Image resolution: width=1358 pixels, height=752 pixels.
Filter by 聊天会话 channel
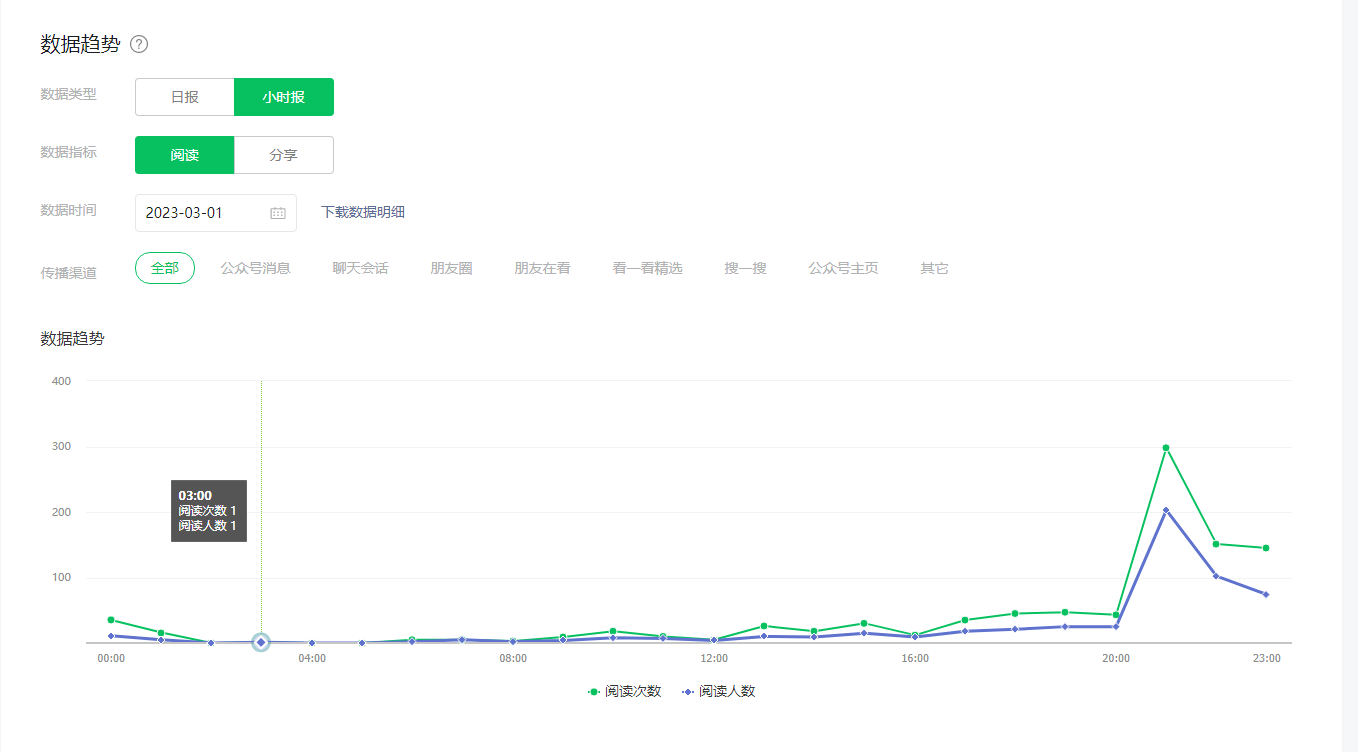[x=360, y=268]
